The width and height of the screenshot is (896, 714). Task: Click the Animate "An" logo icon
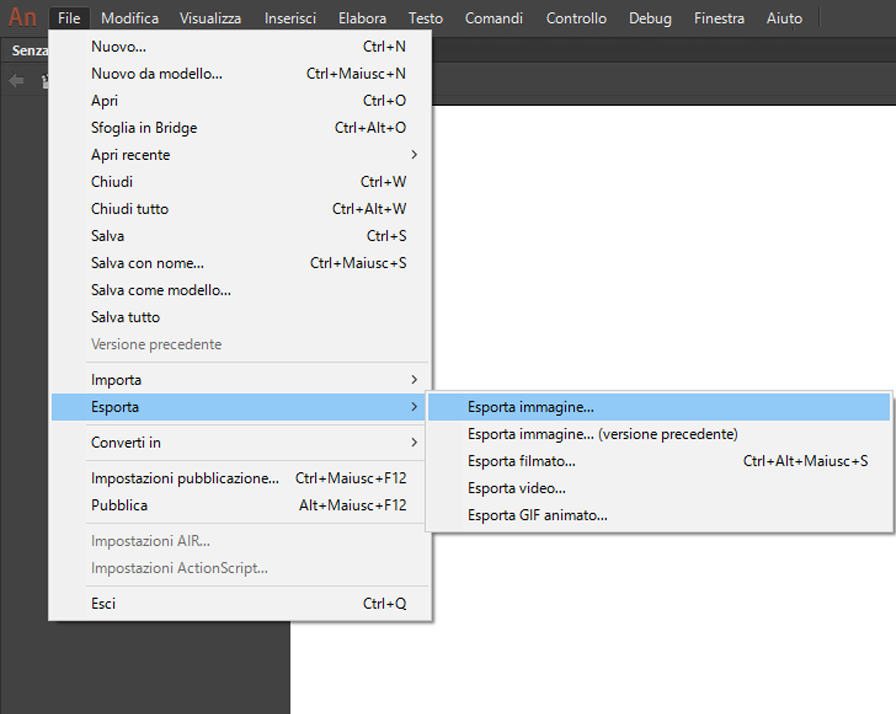22,16
